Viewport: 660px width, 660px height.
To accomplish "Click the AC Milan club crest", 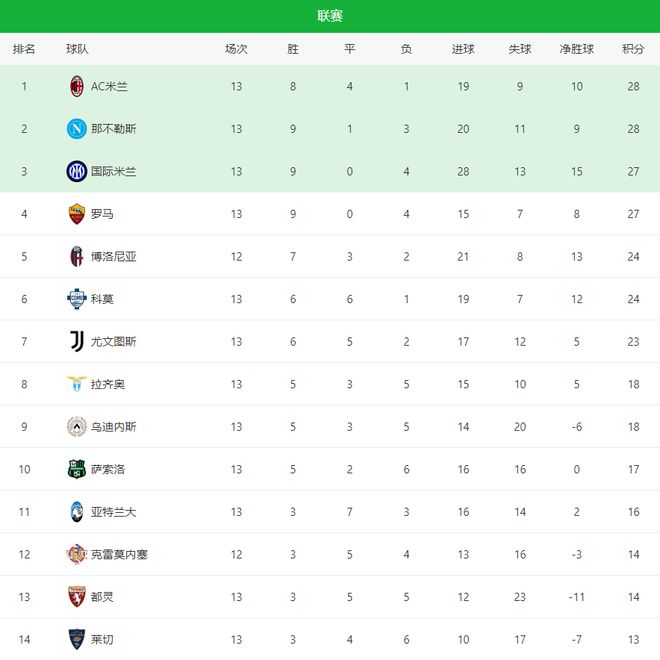I will click(x=77, y=86).
